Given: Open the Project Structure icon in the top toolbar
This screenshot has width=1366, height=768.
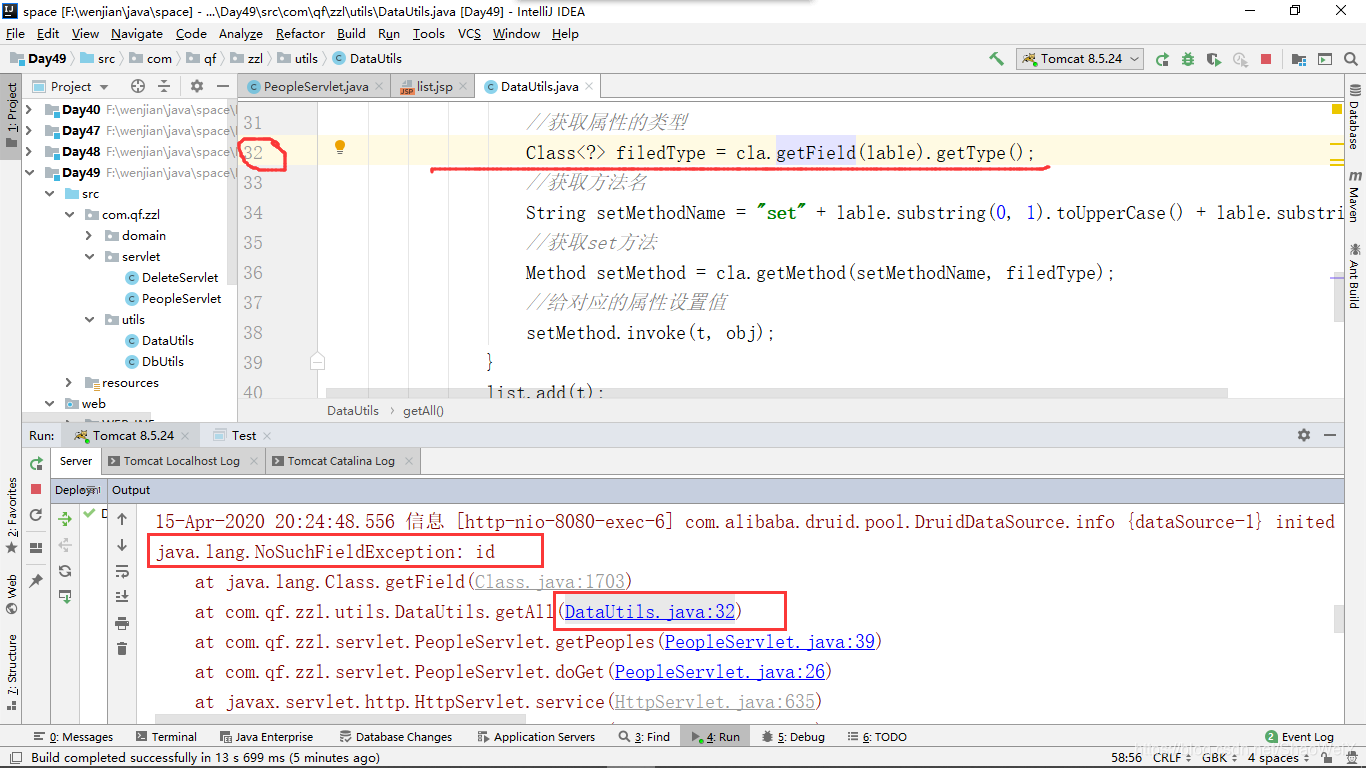Looking at the screenshot, I should [1299, 59].
